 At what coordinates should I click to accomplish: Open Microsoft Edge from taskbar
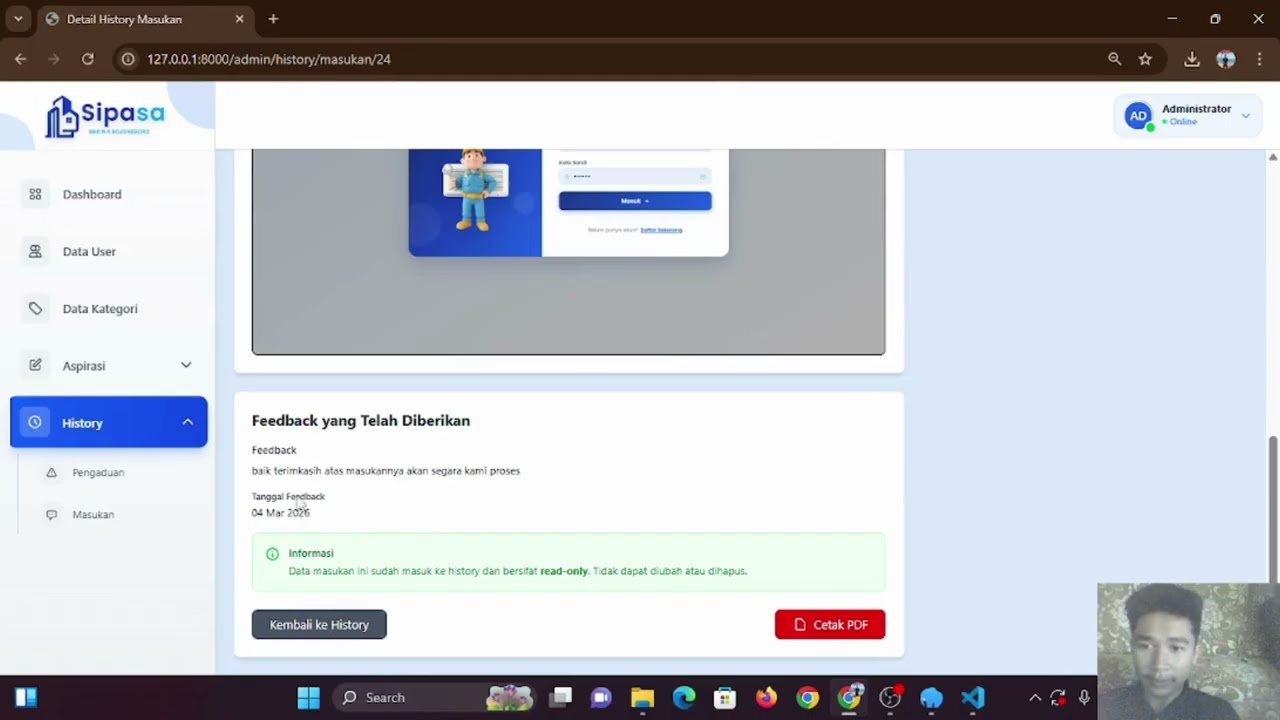coord(684,697)
